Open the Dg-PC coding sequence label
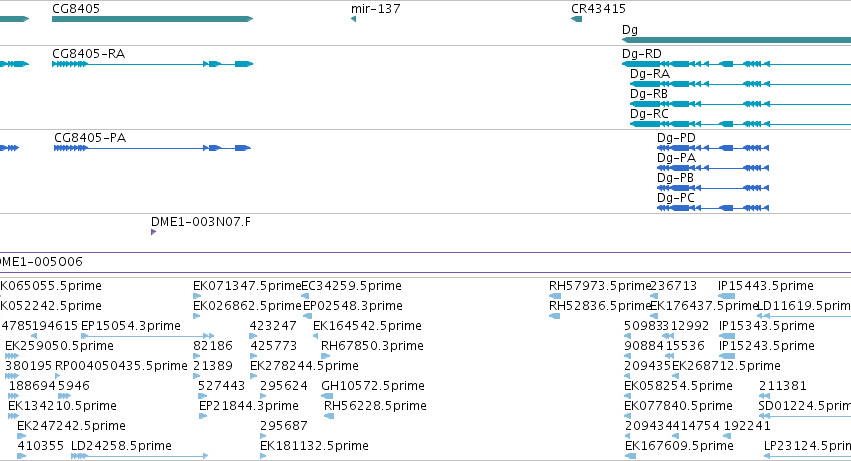 pyautogui.click(x=676, y=198)
